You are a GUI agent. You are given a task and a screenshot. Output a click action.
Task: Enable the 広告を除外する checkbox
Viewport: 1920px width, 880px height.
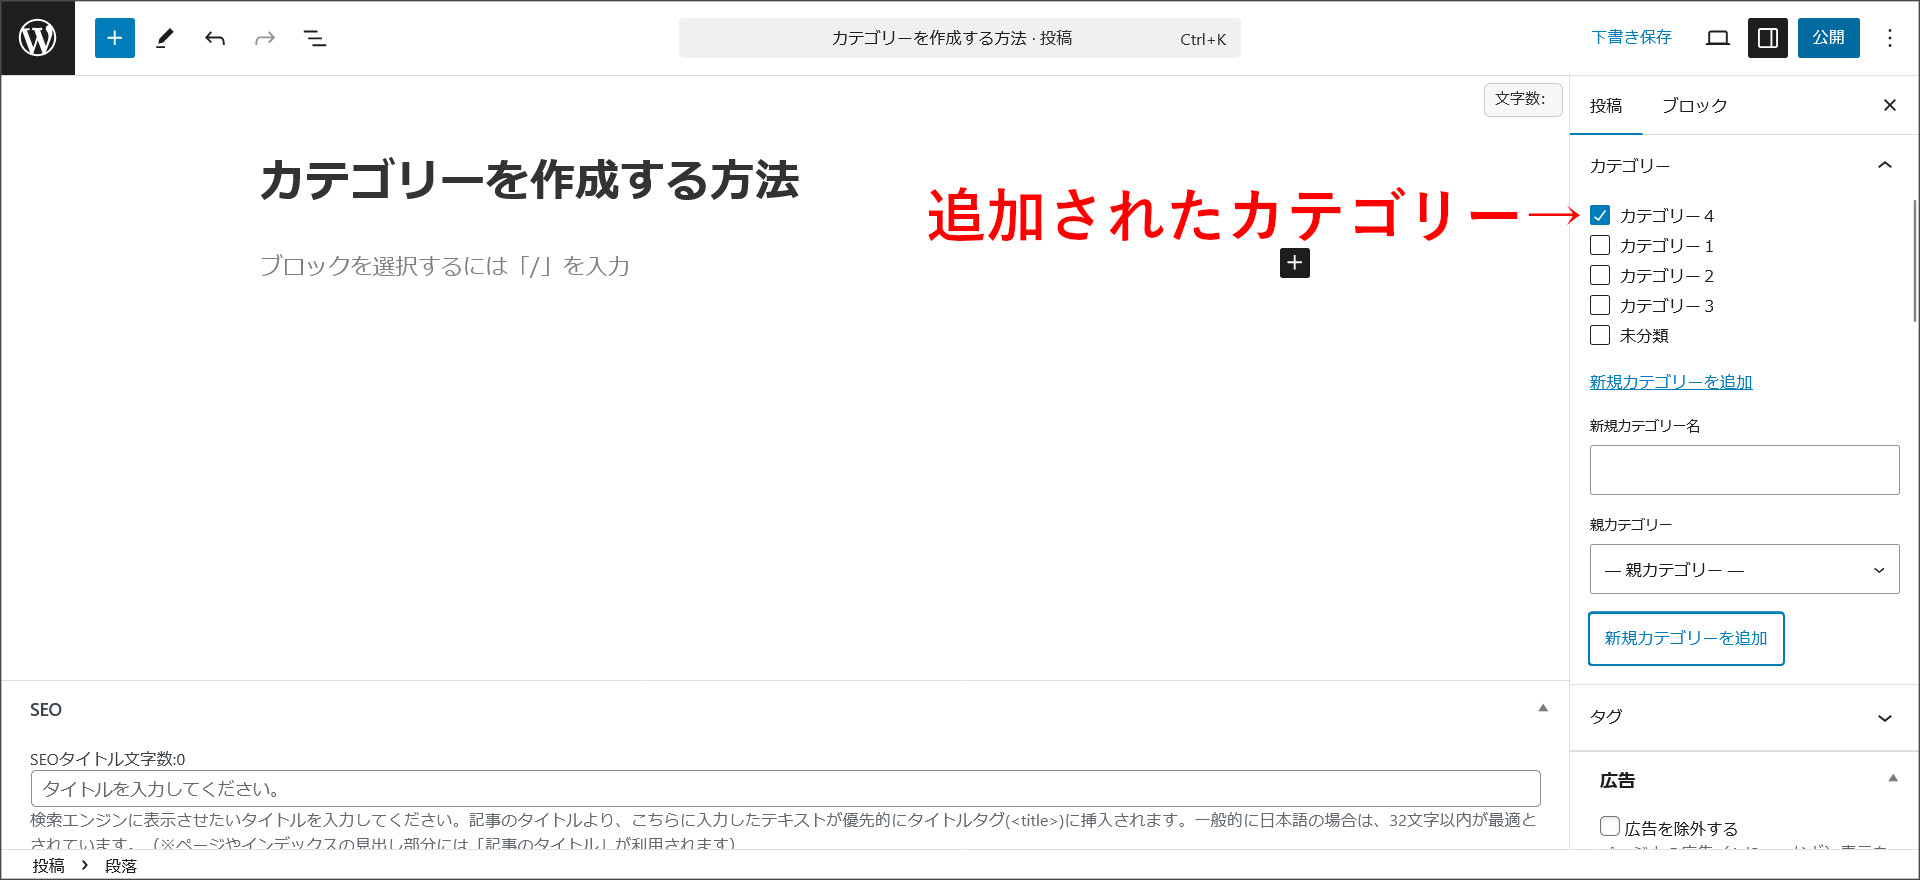tap(1610, 827)
